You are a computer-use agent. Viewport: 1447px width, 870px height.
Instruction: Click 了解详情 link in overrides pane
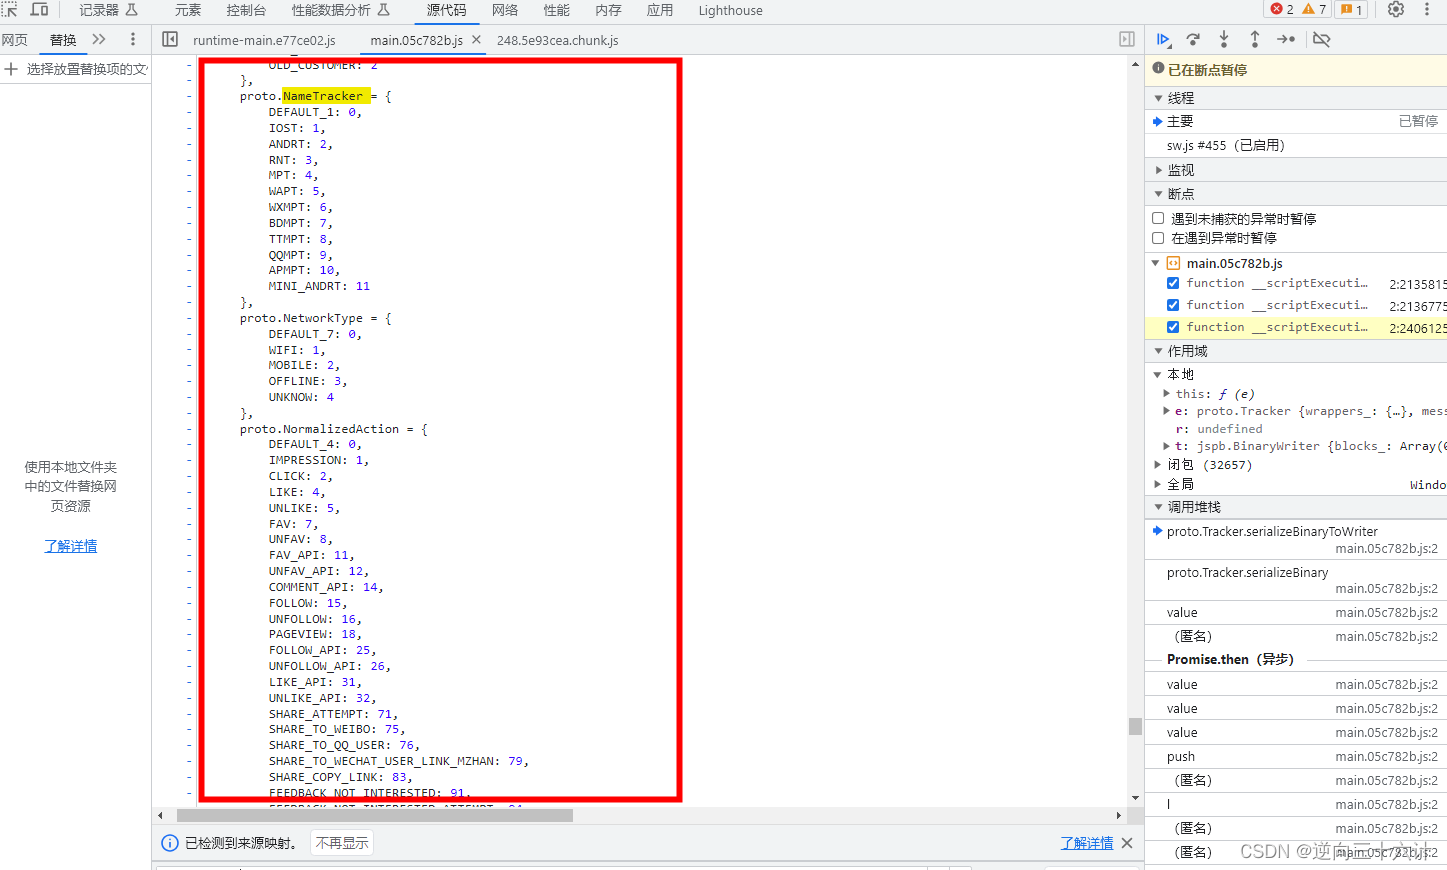tap(71, 546)
